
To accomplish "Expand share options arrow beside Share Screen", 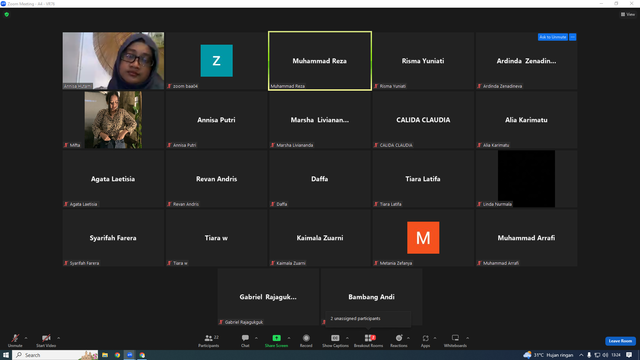I will point(289,338).
